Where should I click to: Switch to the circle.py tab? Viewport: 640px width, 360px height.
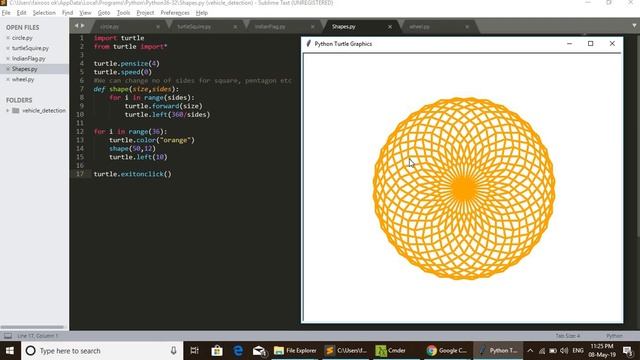127,27
